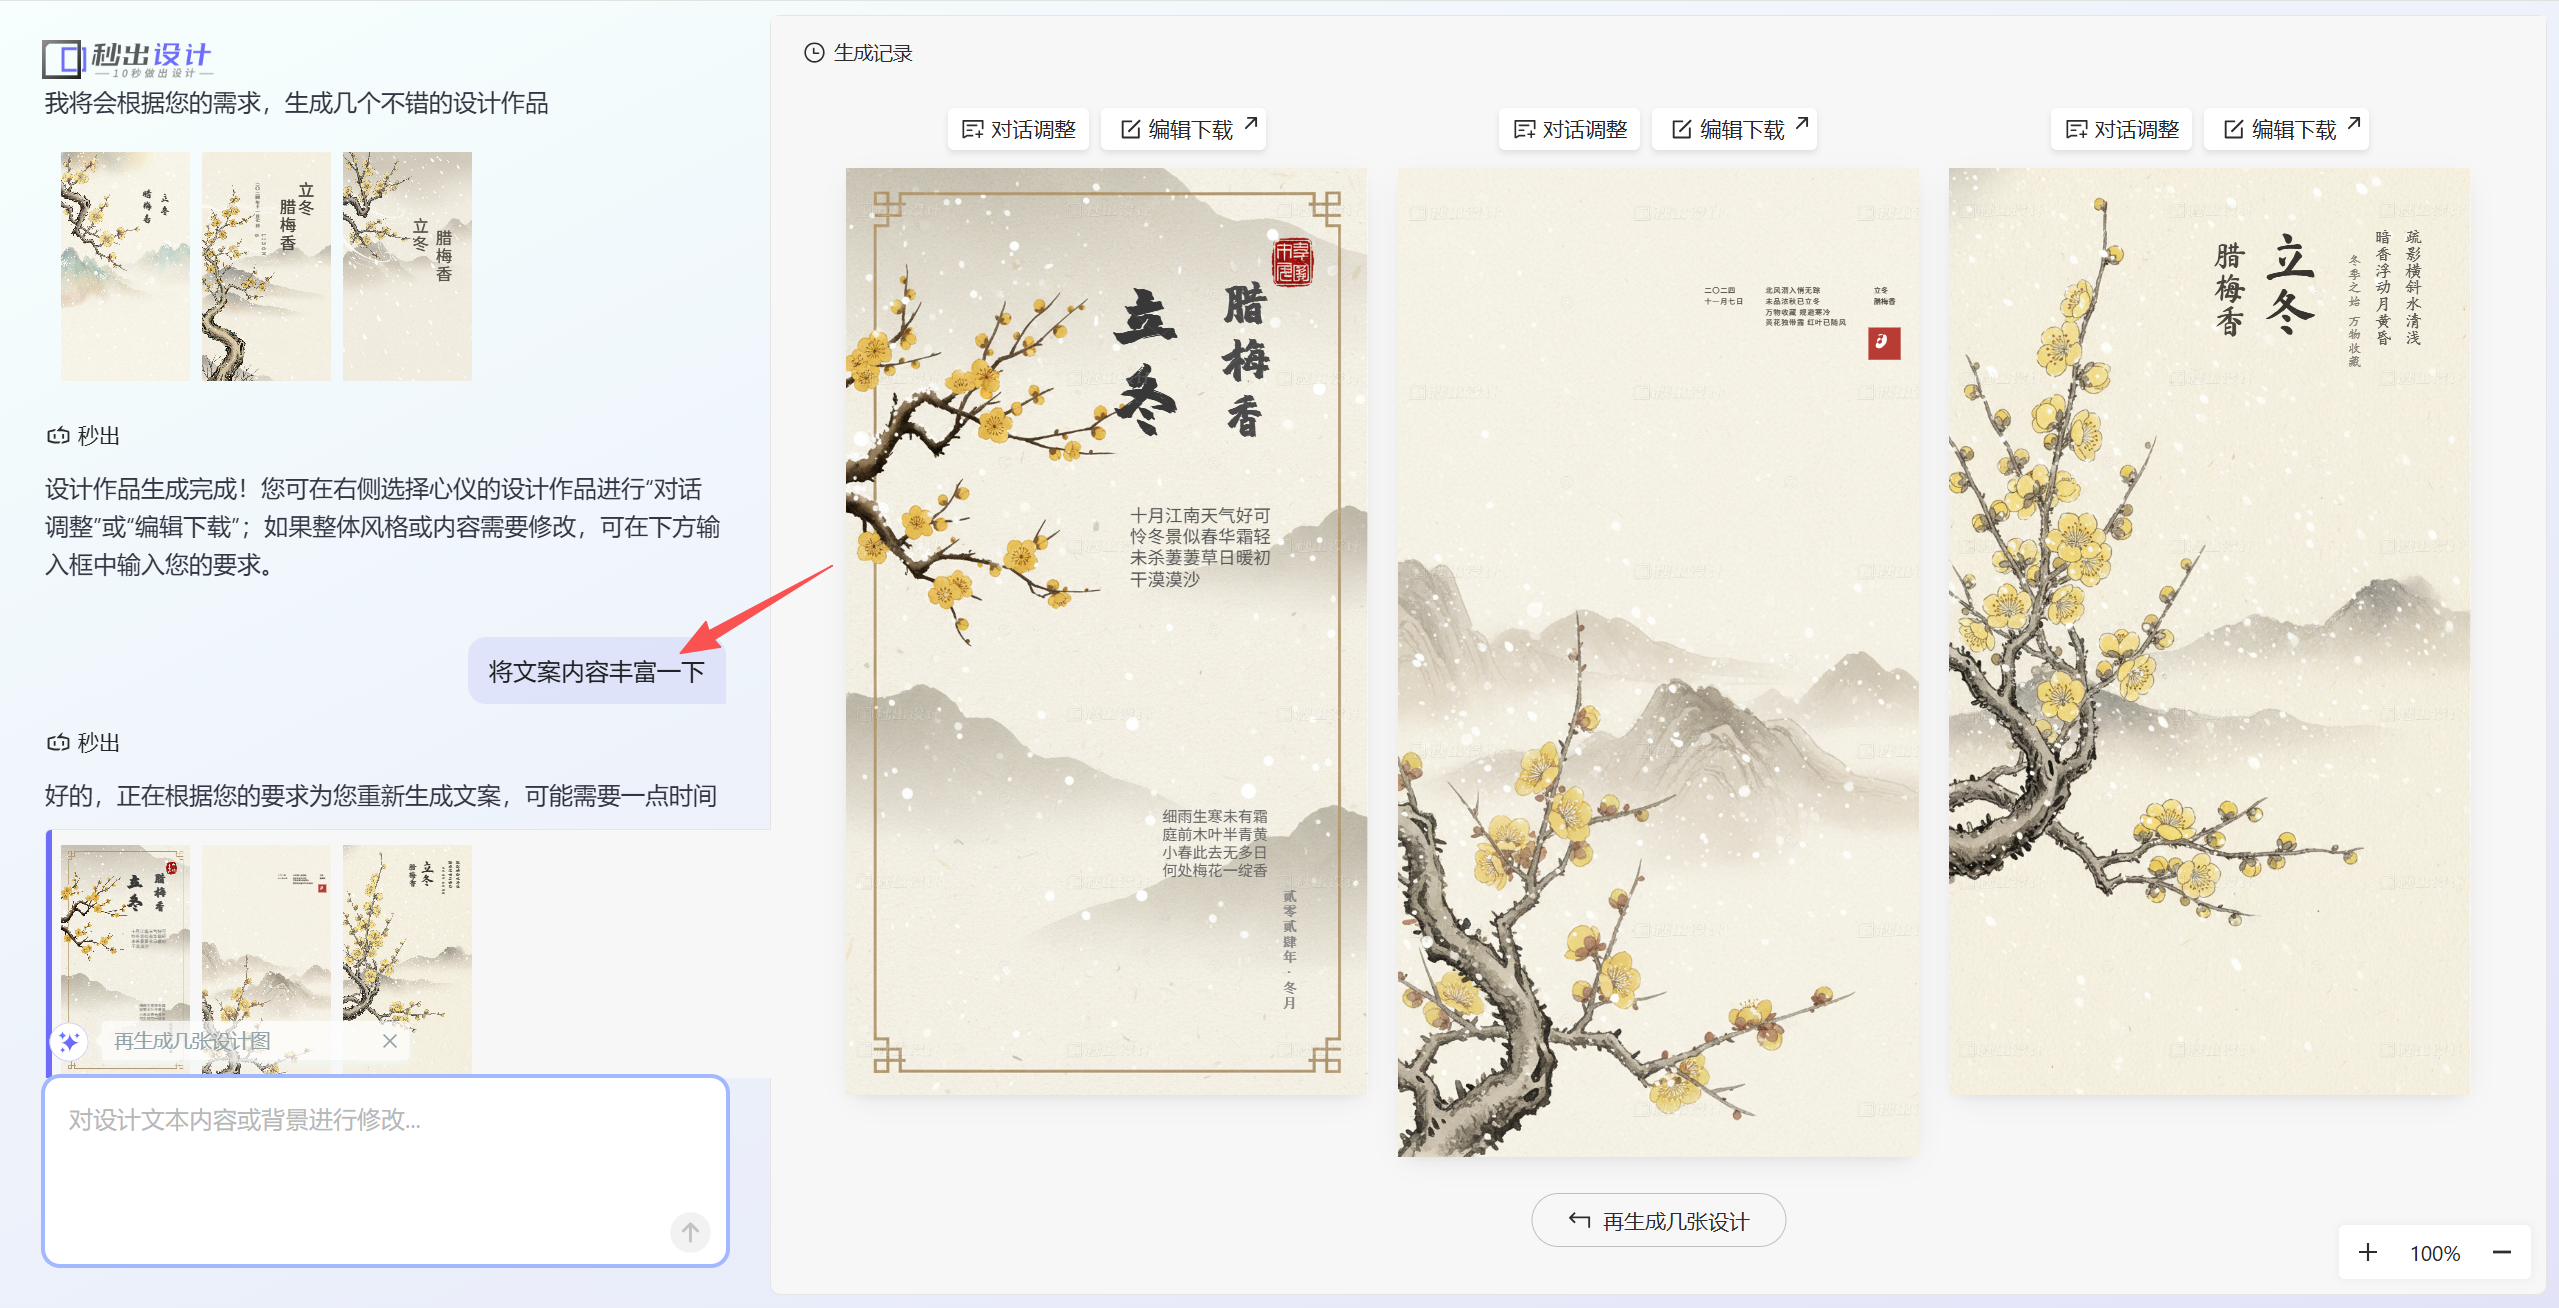Select the 再生成几张设计图 suggestion text

[192, 1041]
